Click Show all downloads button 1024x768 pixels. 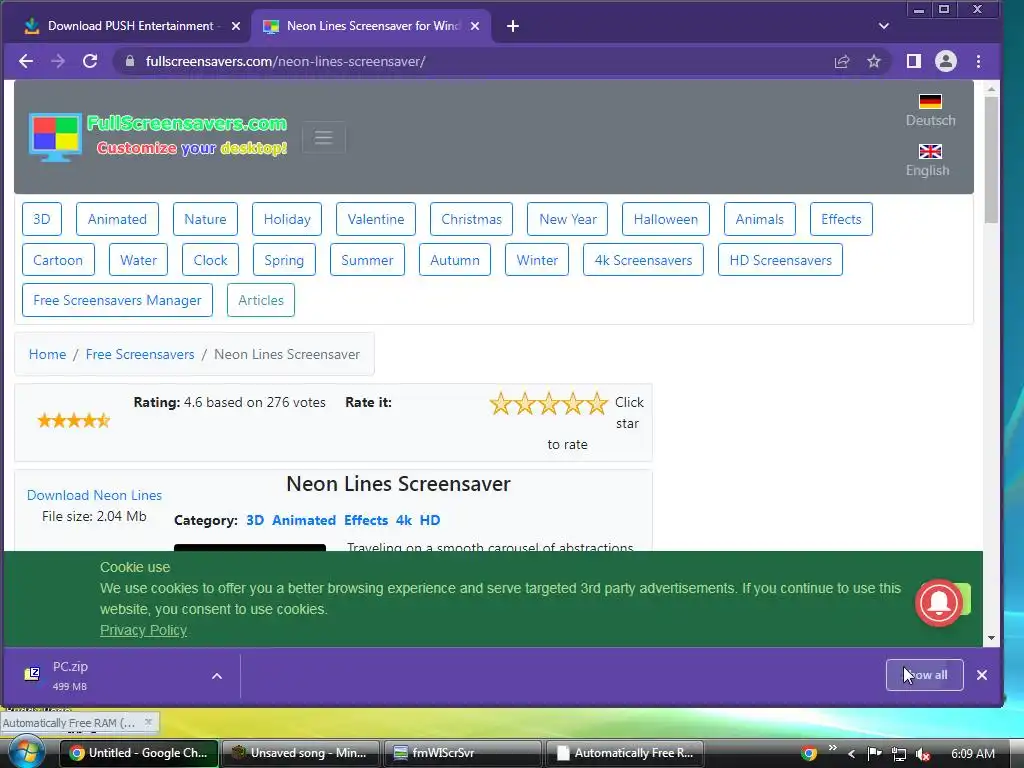click(x=924, y=675)
